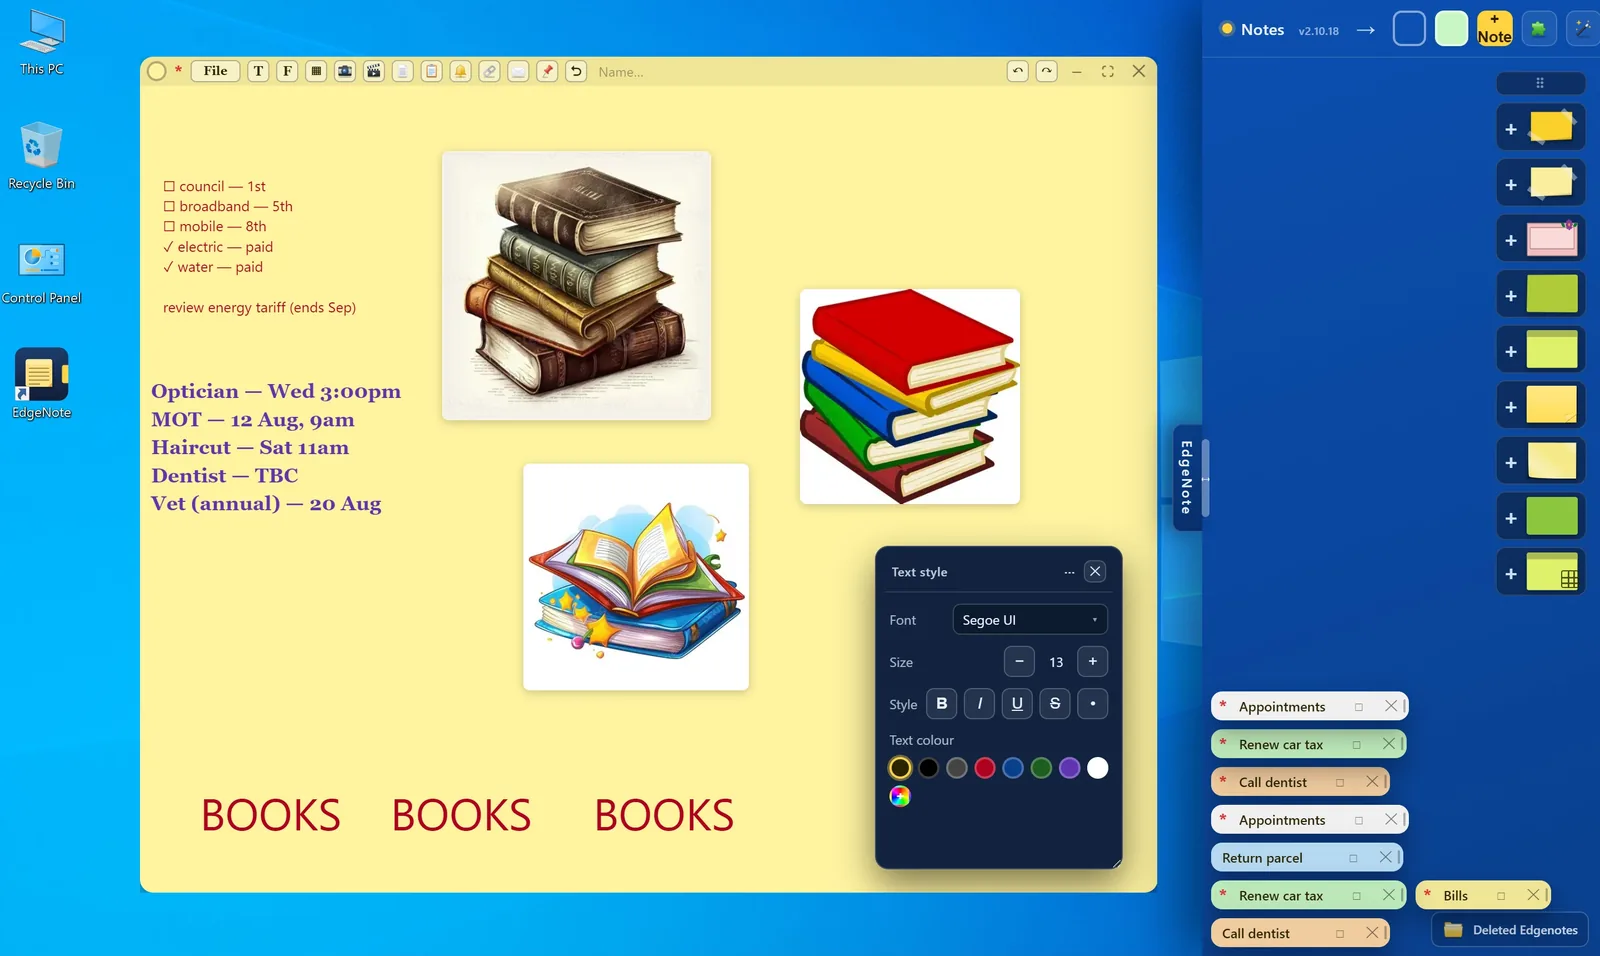1600x956 pixels.
Task: Click the arrow next to version number
Action: 1366,30
